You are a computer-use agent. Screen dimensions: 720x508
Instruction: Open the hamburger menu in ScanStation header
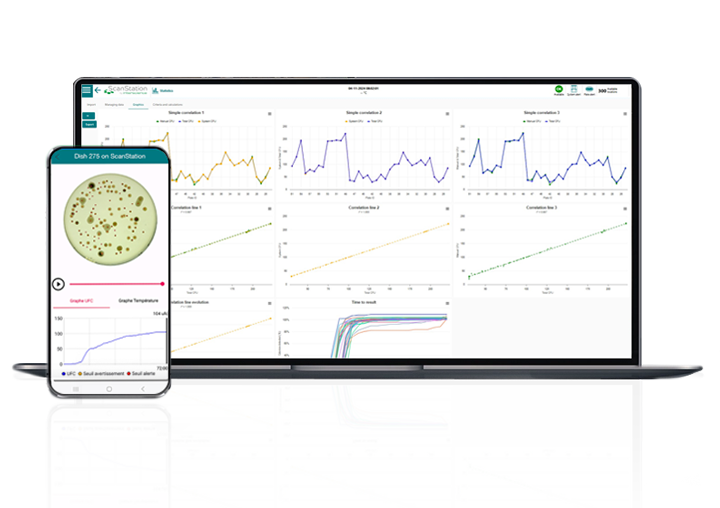pyautogui.click(x=87, y=90)
